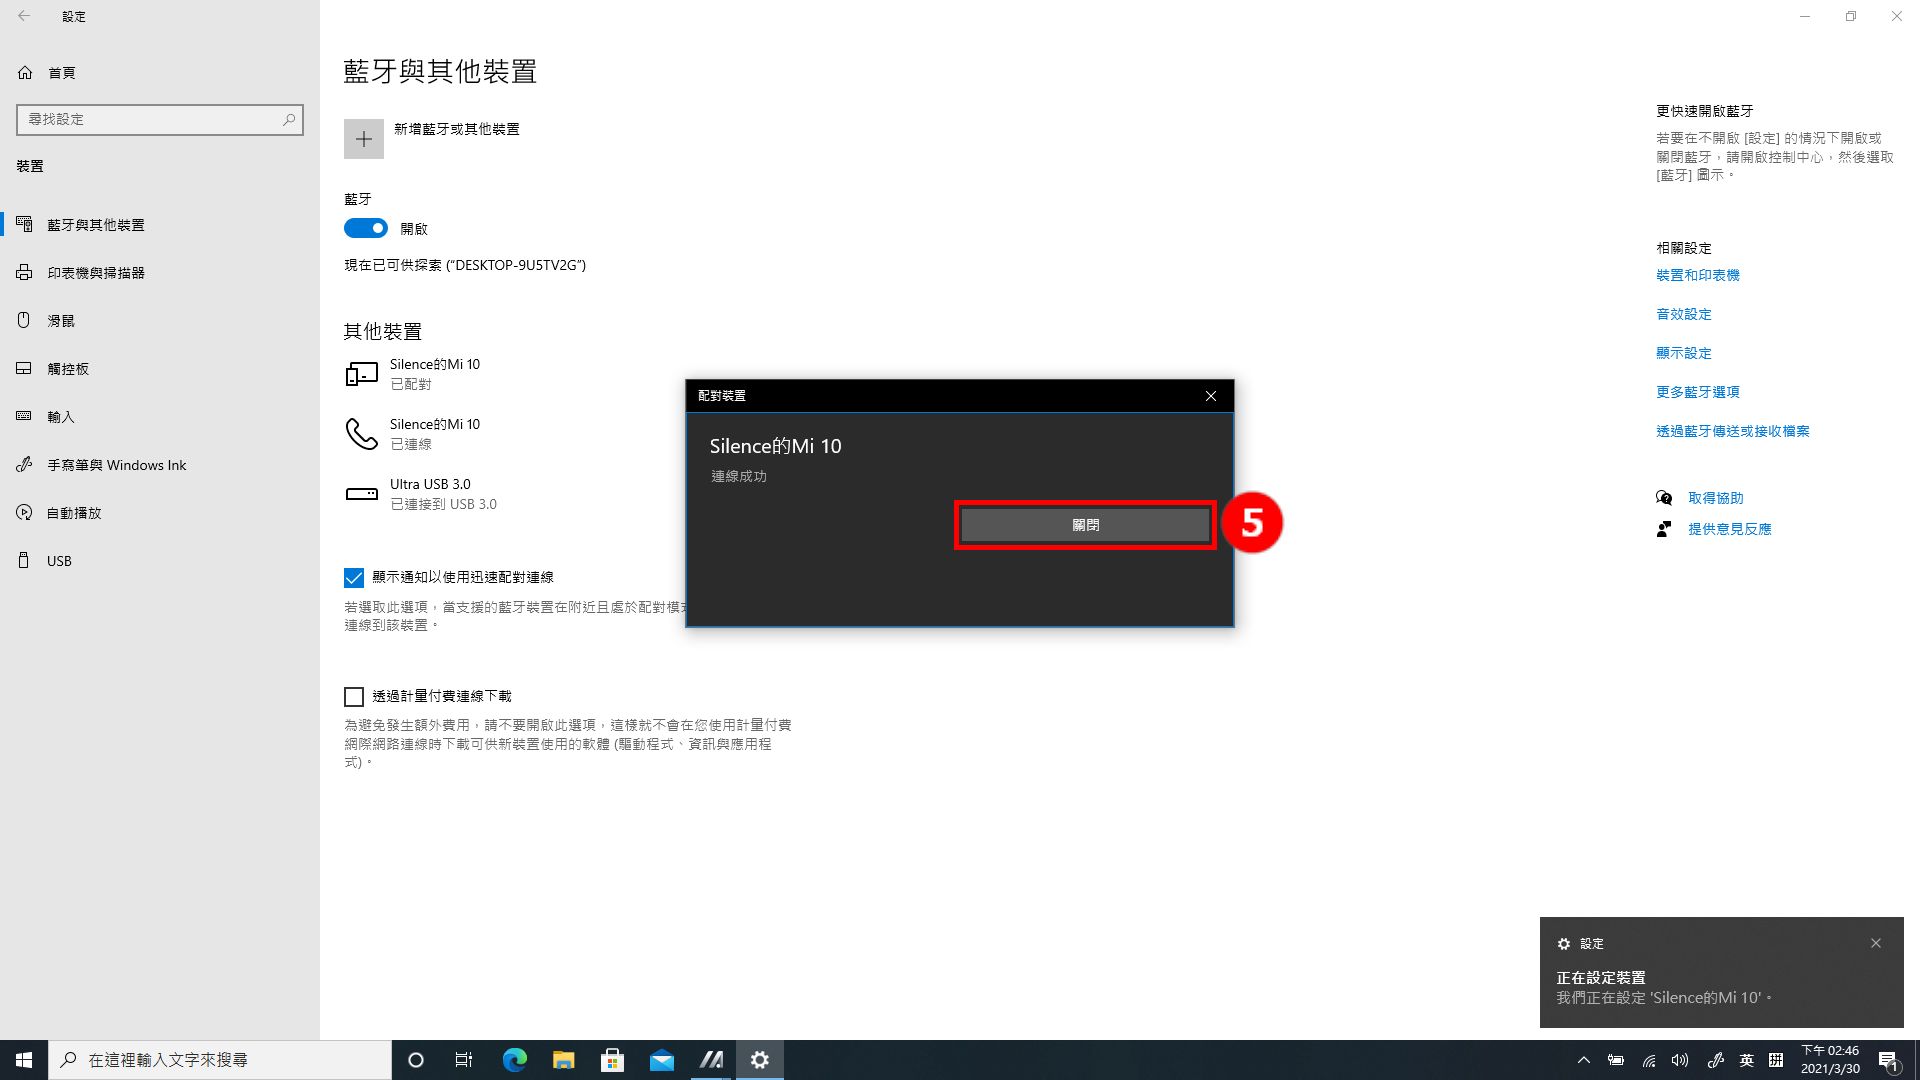Select the Ultra USB 3.0 device icon
Screen dimensions: 1920x1080
coord(361,494)
